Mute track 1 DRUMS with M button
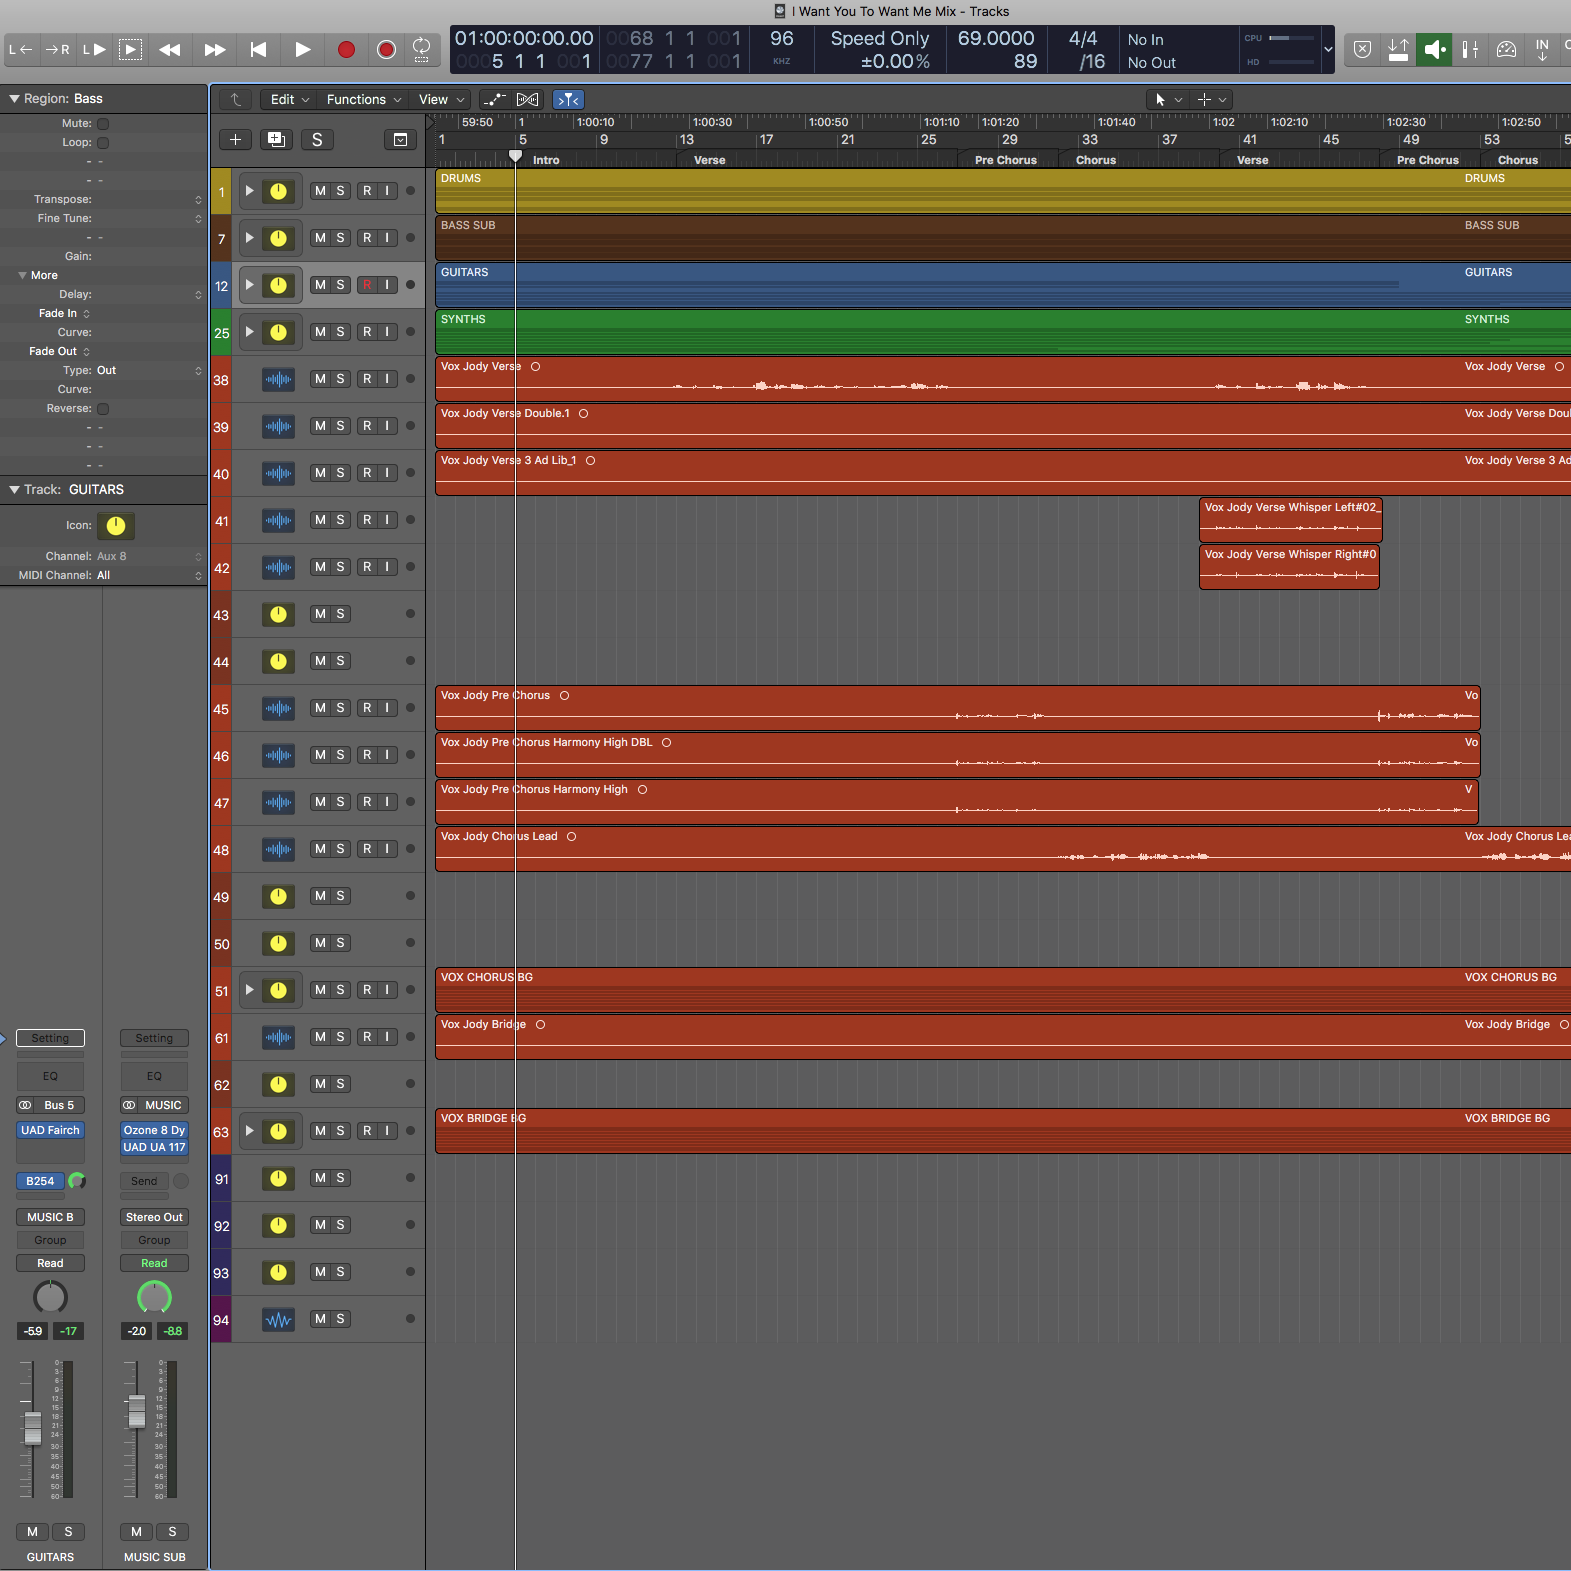This screenshot has height=1571, width=1571. pos(320,191)
